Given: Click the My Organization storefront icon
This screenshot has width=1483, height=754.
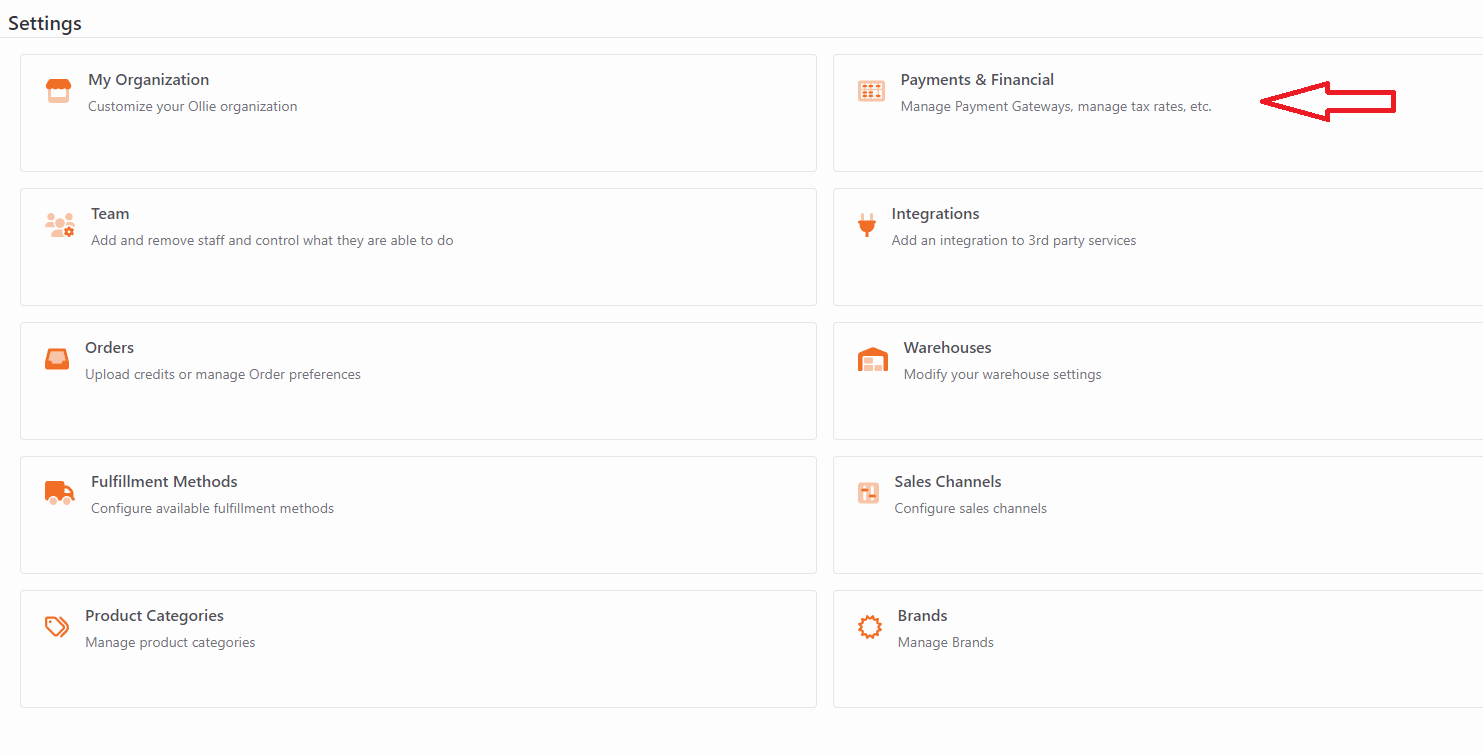Looking at the screenshot, I should (x=58, y=91).
